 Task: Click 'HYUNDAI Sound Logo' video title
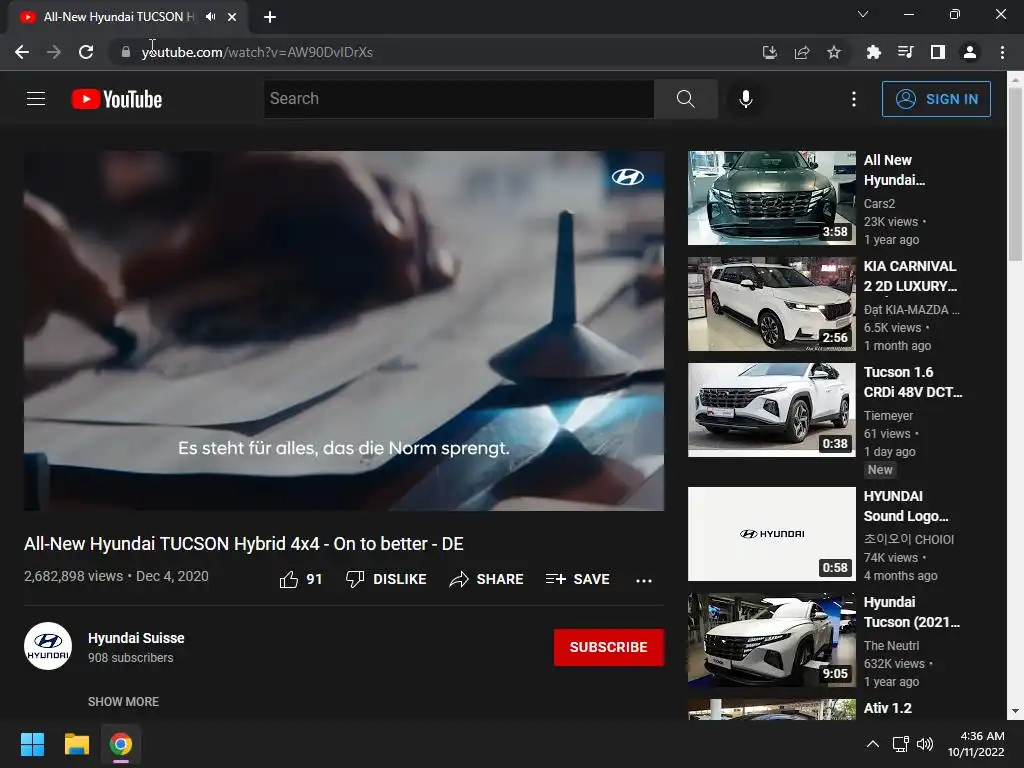[x=906, y=506]
